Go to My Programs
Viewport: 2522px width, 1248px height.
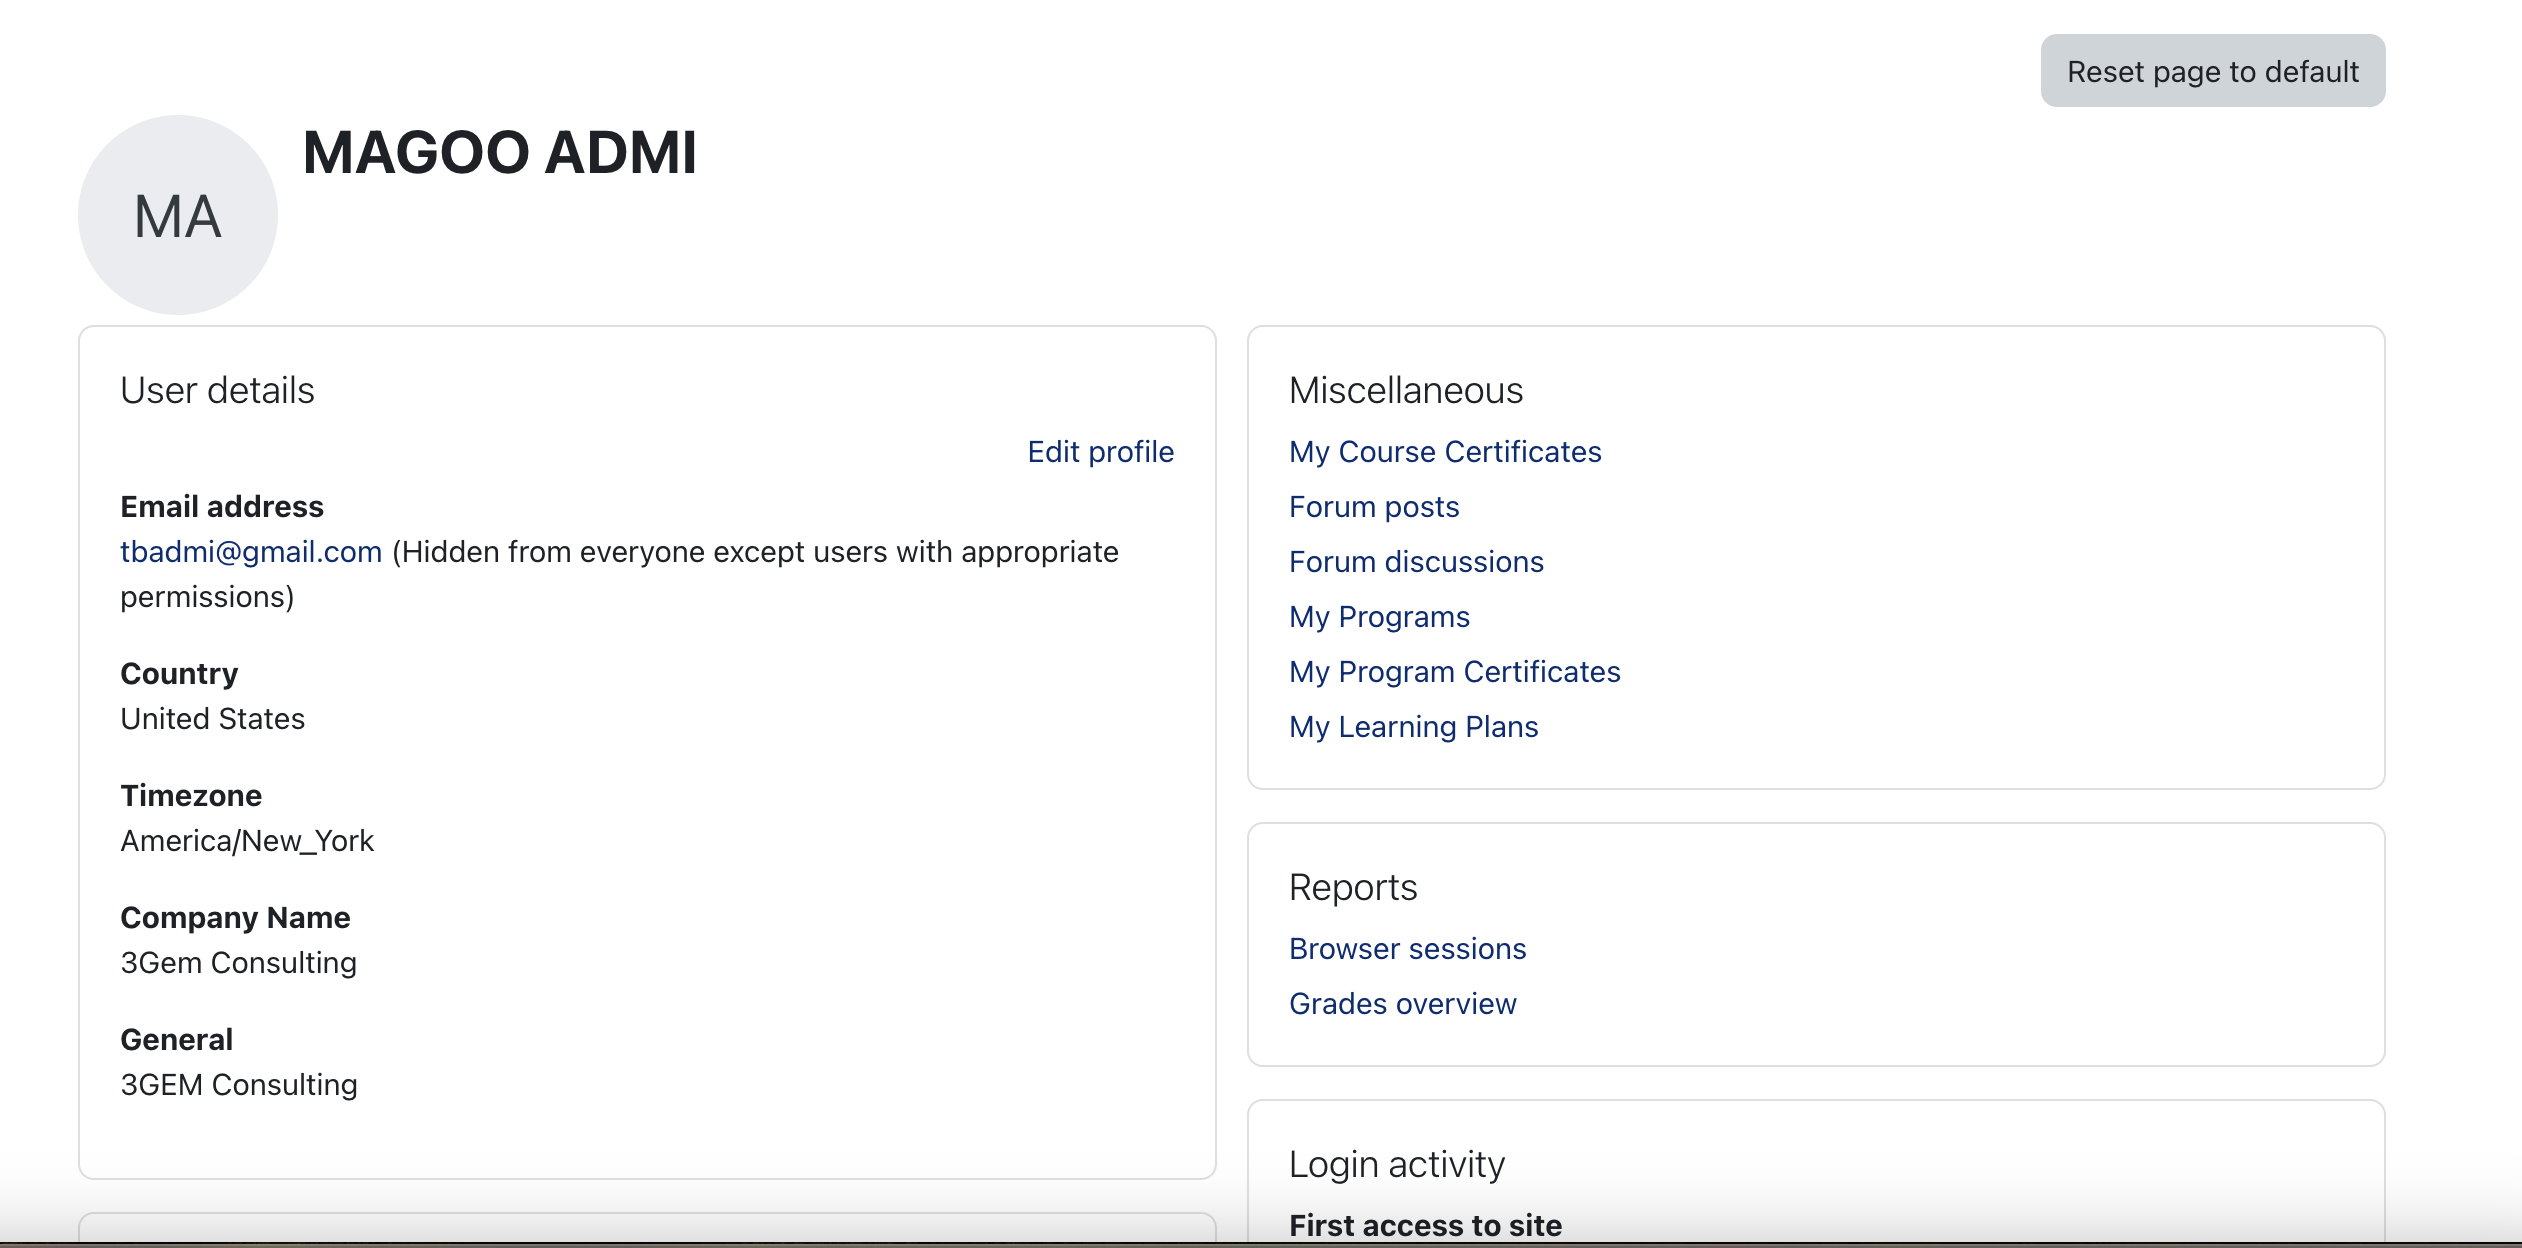coord(1378,617)
